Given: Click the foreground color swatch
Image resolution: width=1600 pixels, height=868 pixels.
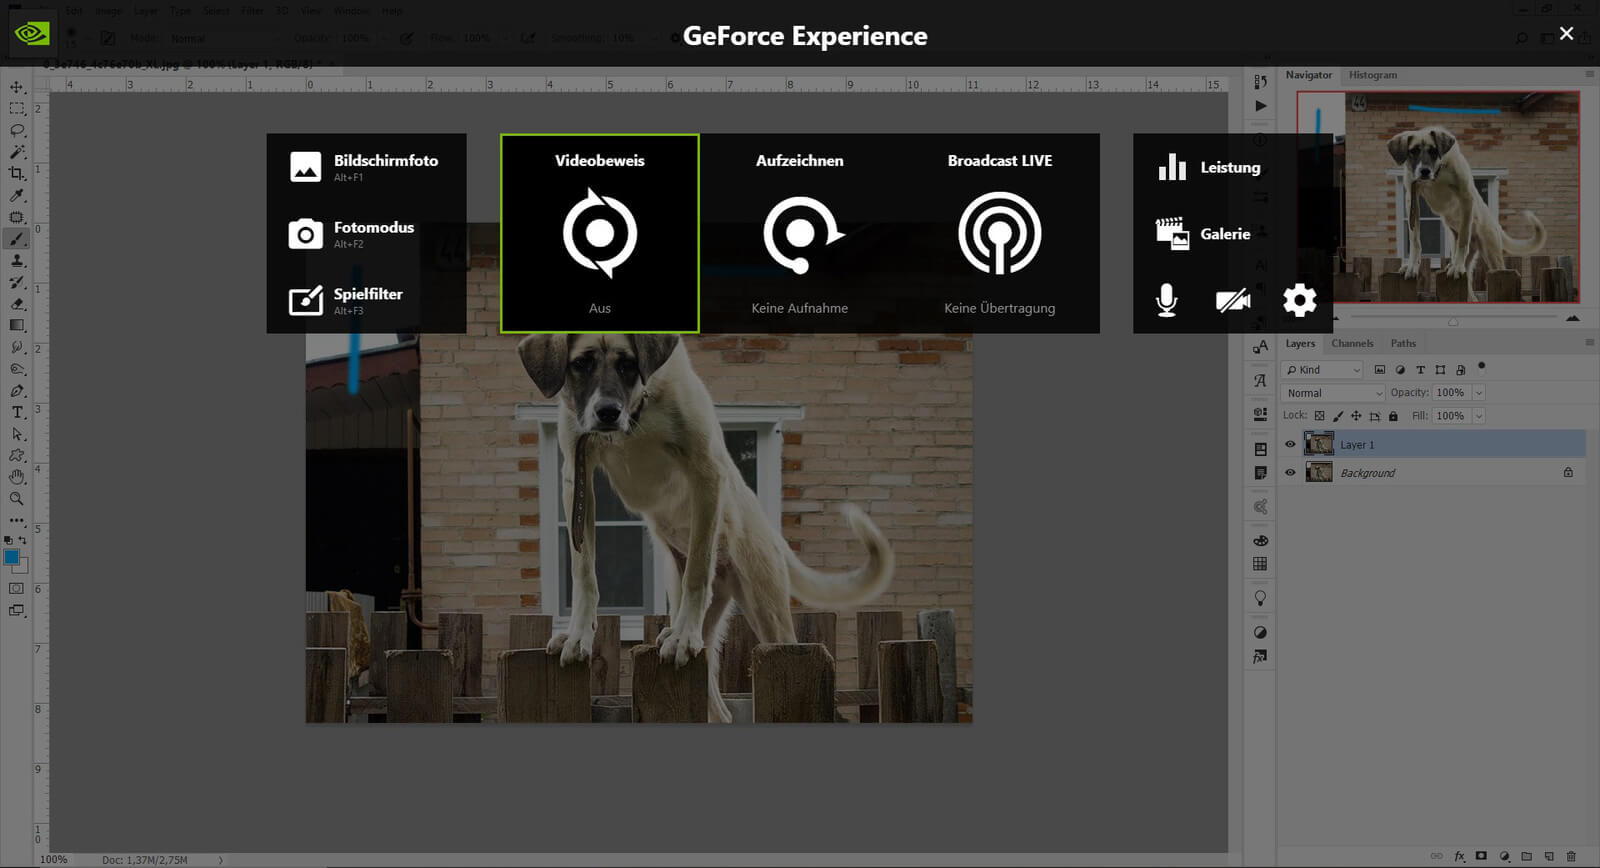Looking at the screenshot, I should click(11, 557).
